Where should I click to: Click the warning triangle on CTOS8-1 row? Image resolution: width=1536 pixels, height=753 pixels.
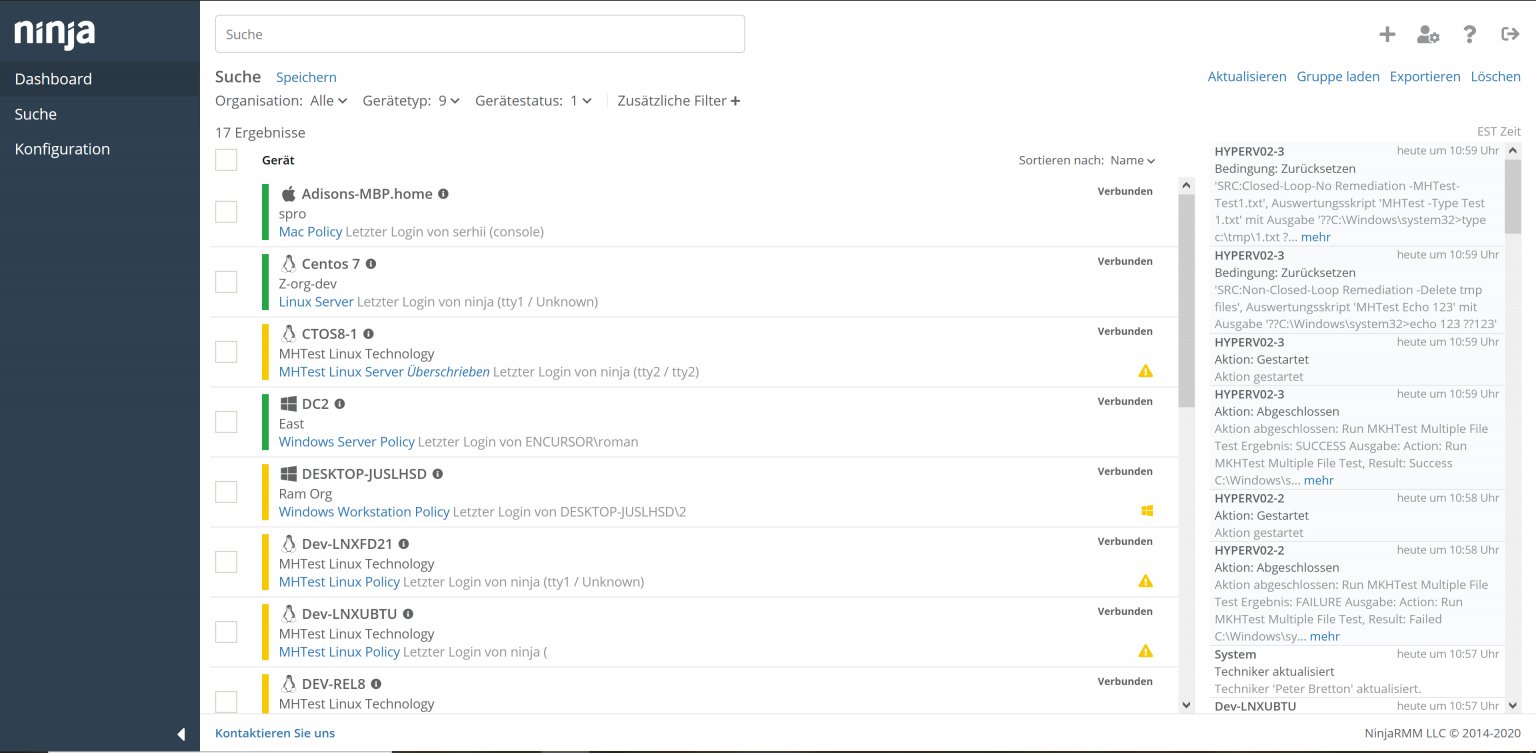point(1146,371)
